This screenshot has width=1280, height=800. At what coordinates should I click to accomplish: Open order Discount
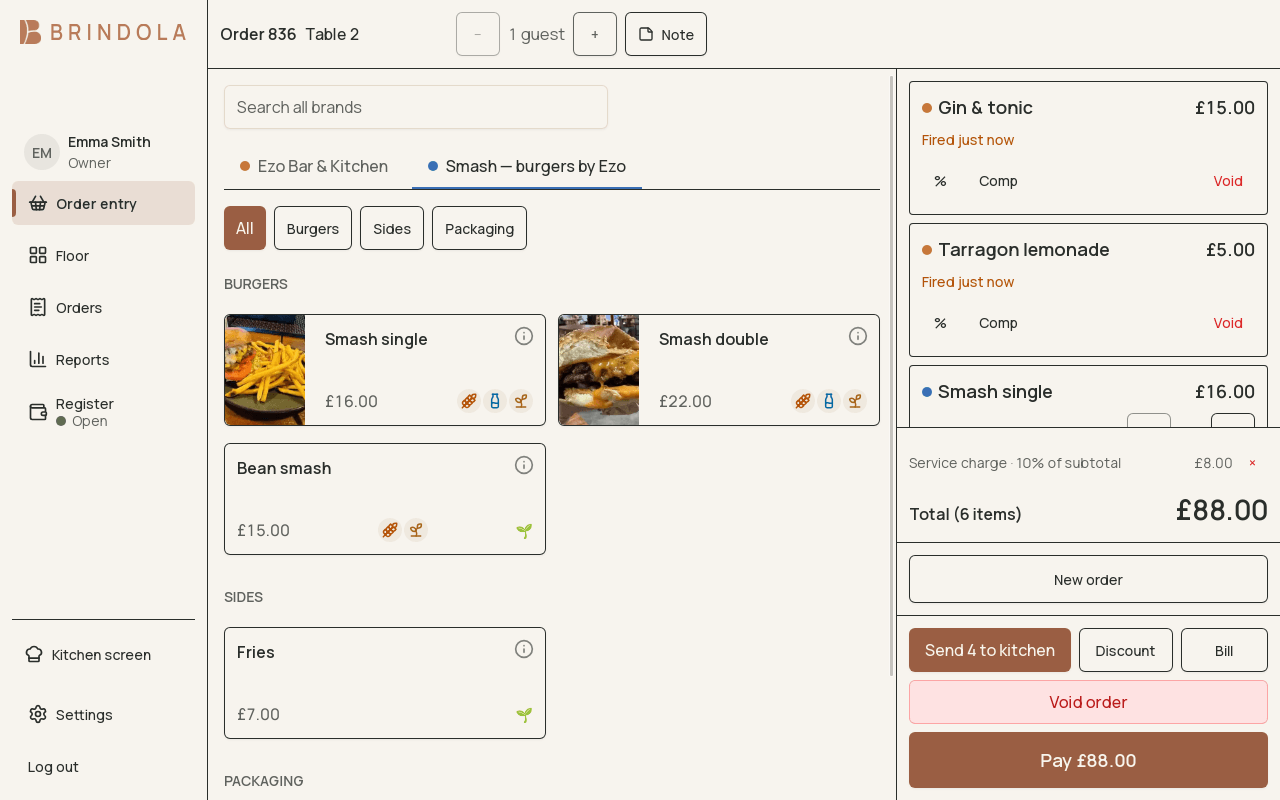click(x=1125, y=650)
